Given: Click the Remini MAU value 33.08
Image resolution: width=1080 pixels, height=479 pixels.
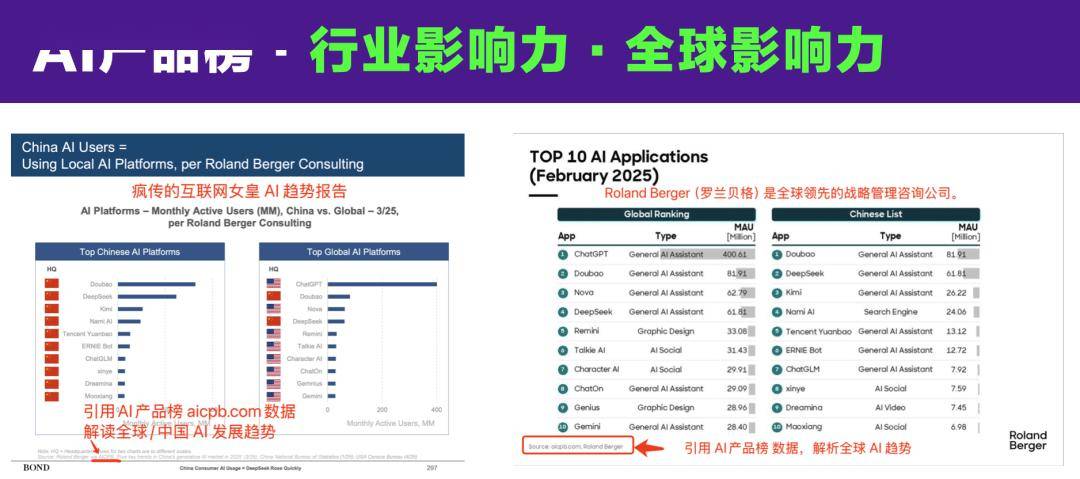Looking at the screenshot, I should pyautogui.click(x=736, y=331).
